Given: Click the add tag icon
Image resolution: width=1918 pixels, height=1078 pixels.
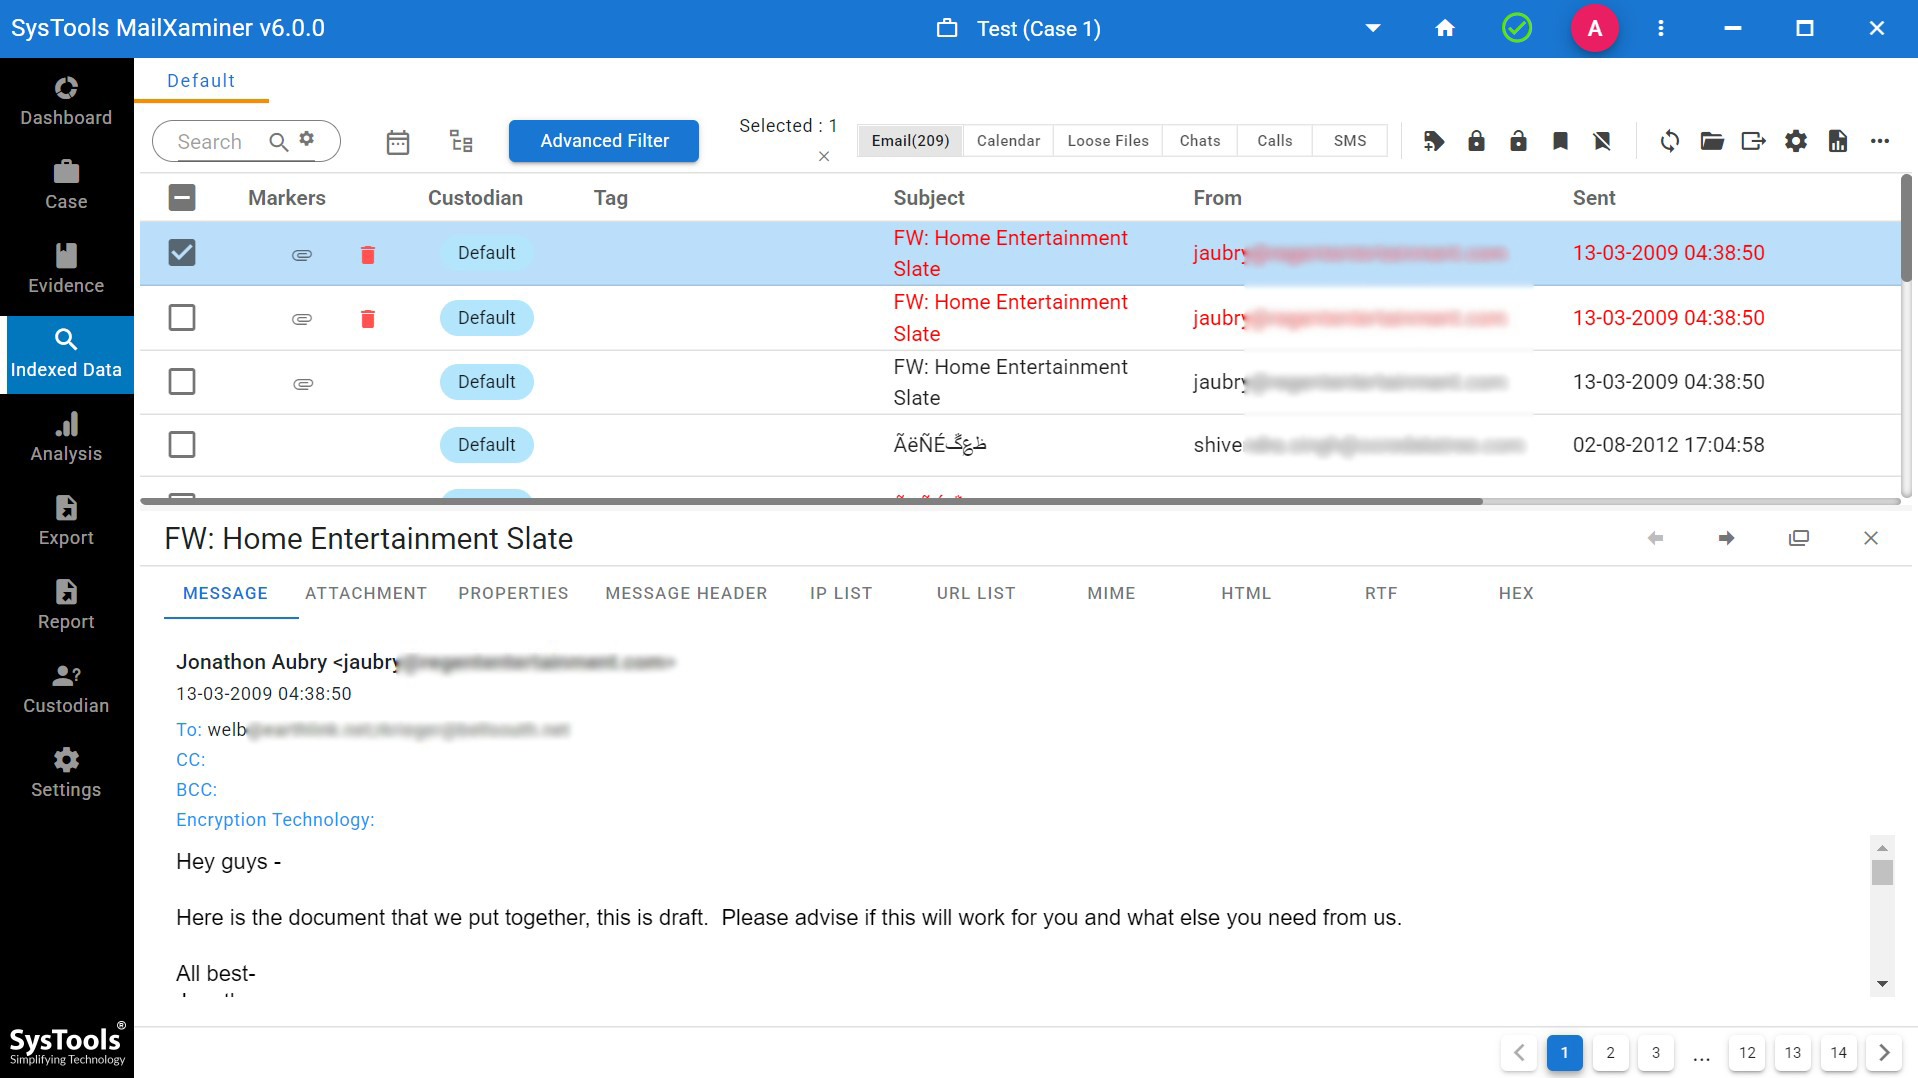Looking at the screenshot, I should [1434, 141].
